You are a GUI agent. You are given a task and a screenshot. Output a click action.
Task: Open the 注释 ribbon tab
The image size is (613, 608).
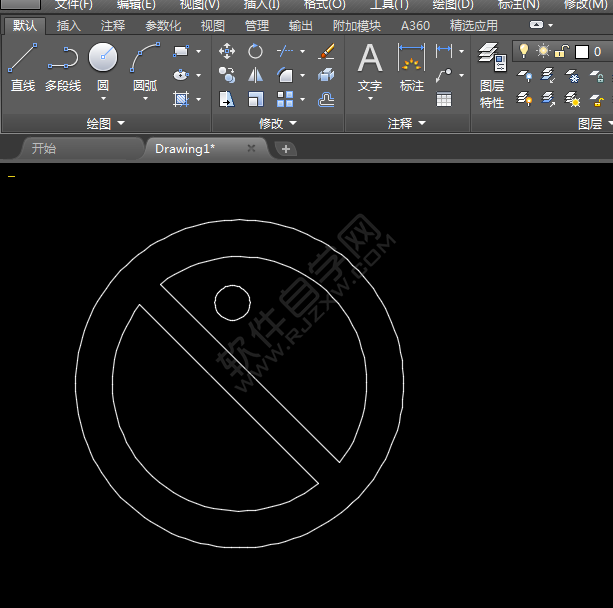(x=113, y=26)
